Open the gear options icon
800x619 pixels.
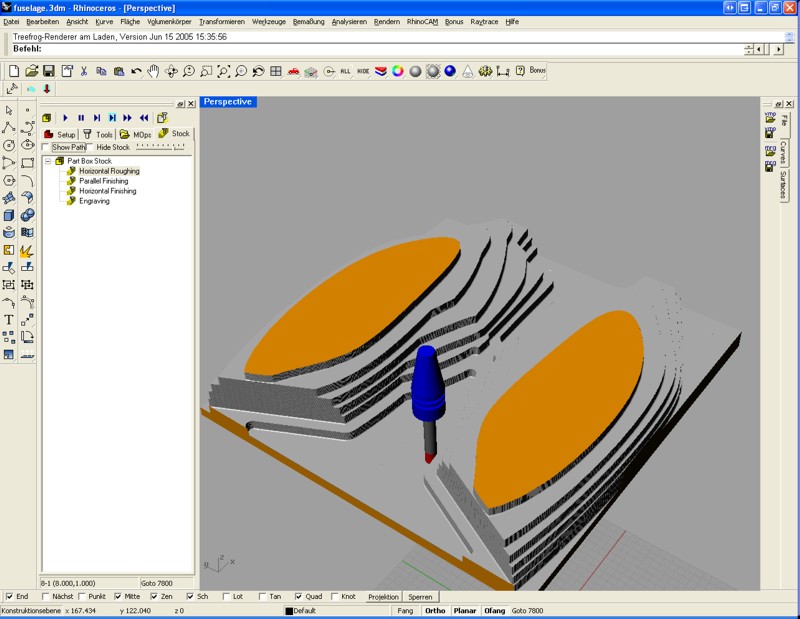pos(485,71)
